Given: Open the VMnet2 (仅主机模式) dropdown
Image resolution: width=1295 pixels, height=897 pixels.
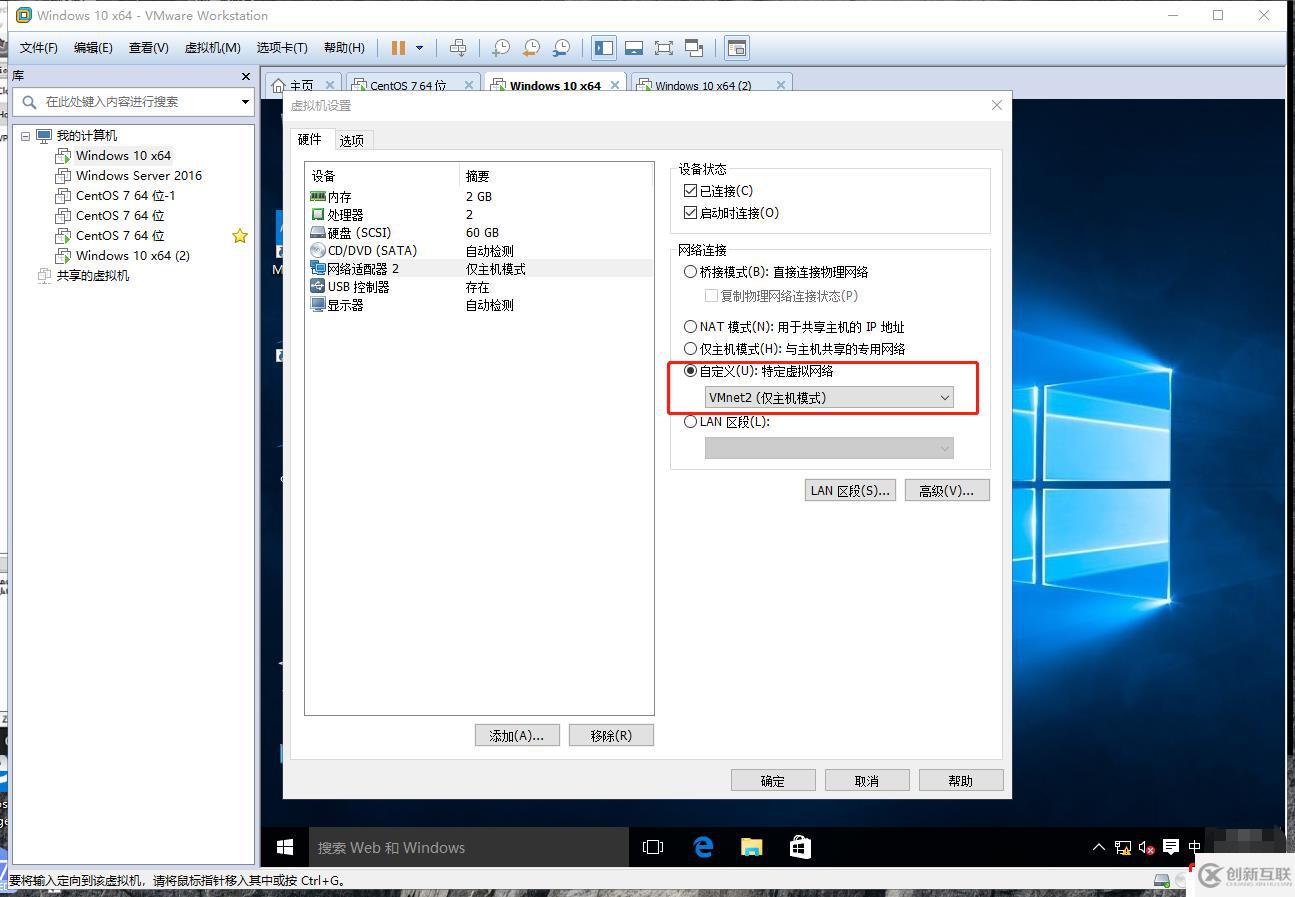Looking at the screenshot, I should 829,398.
